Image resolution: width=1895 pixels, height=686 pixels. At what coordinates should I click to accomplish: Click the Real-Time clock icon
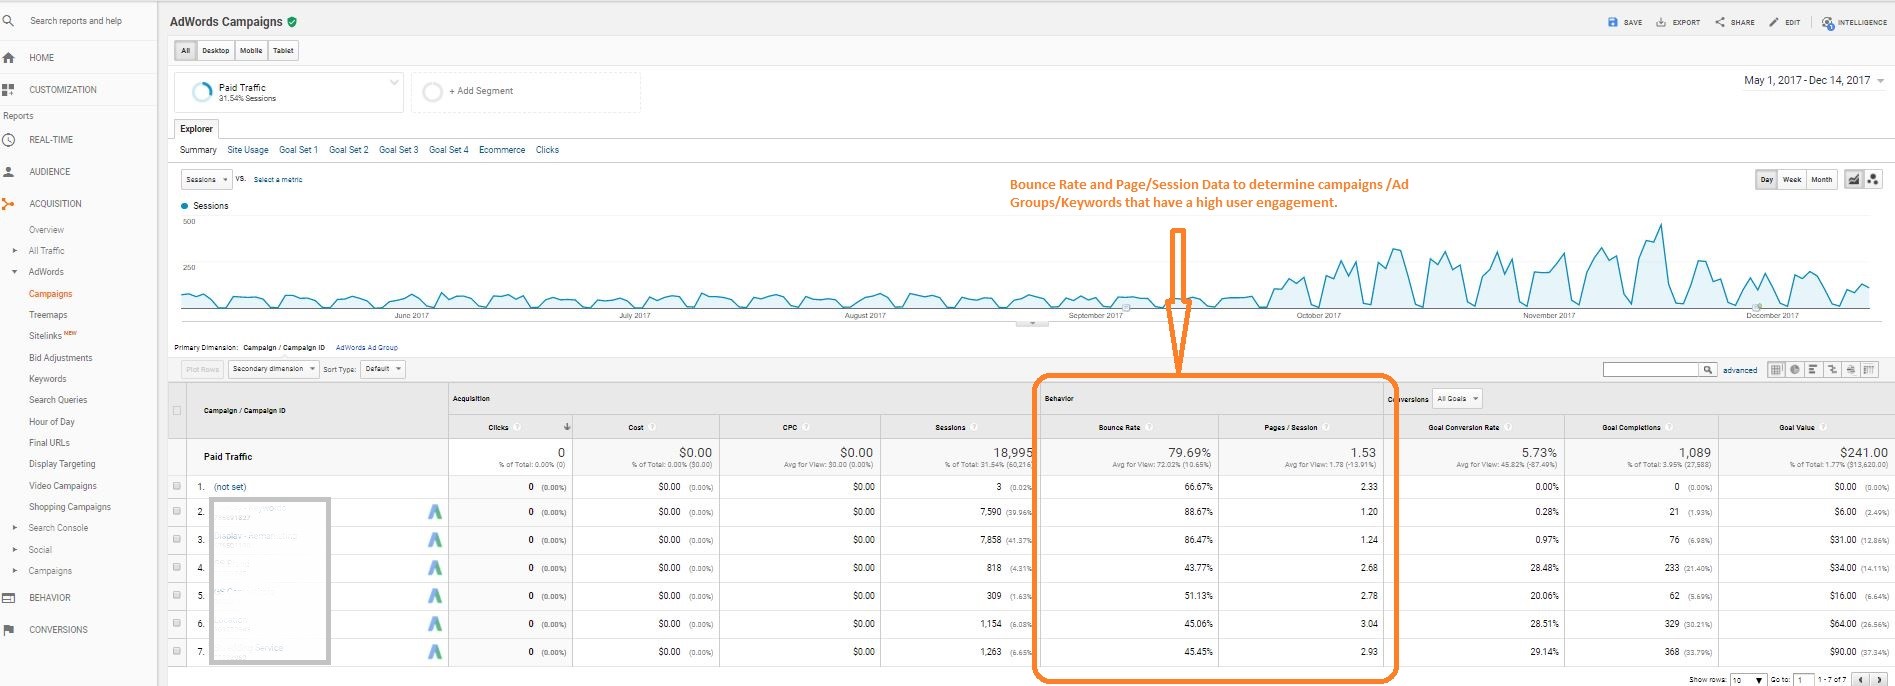point(8,140)
